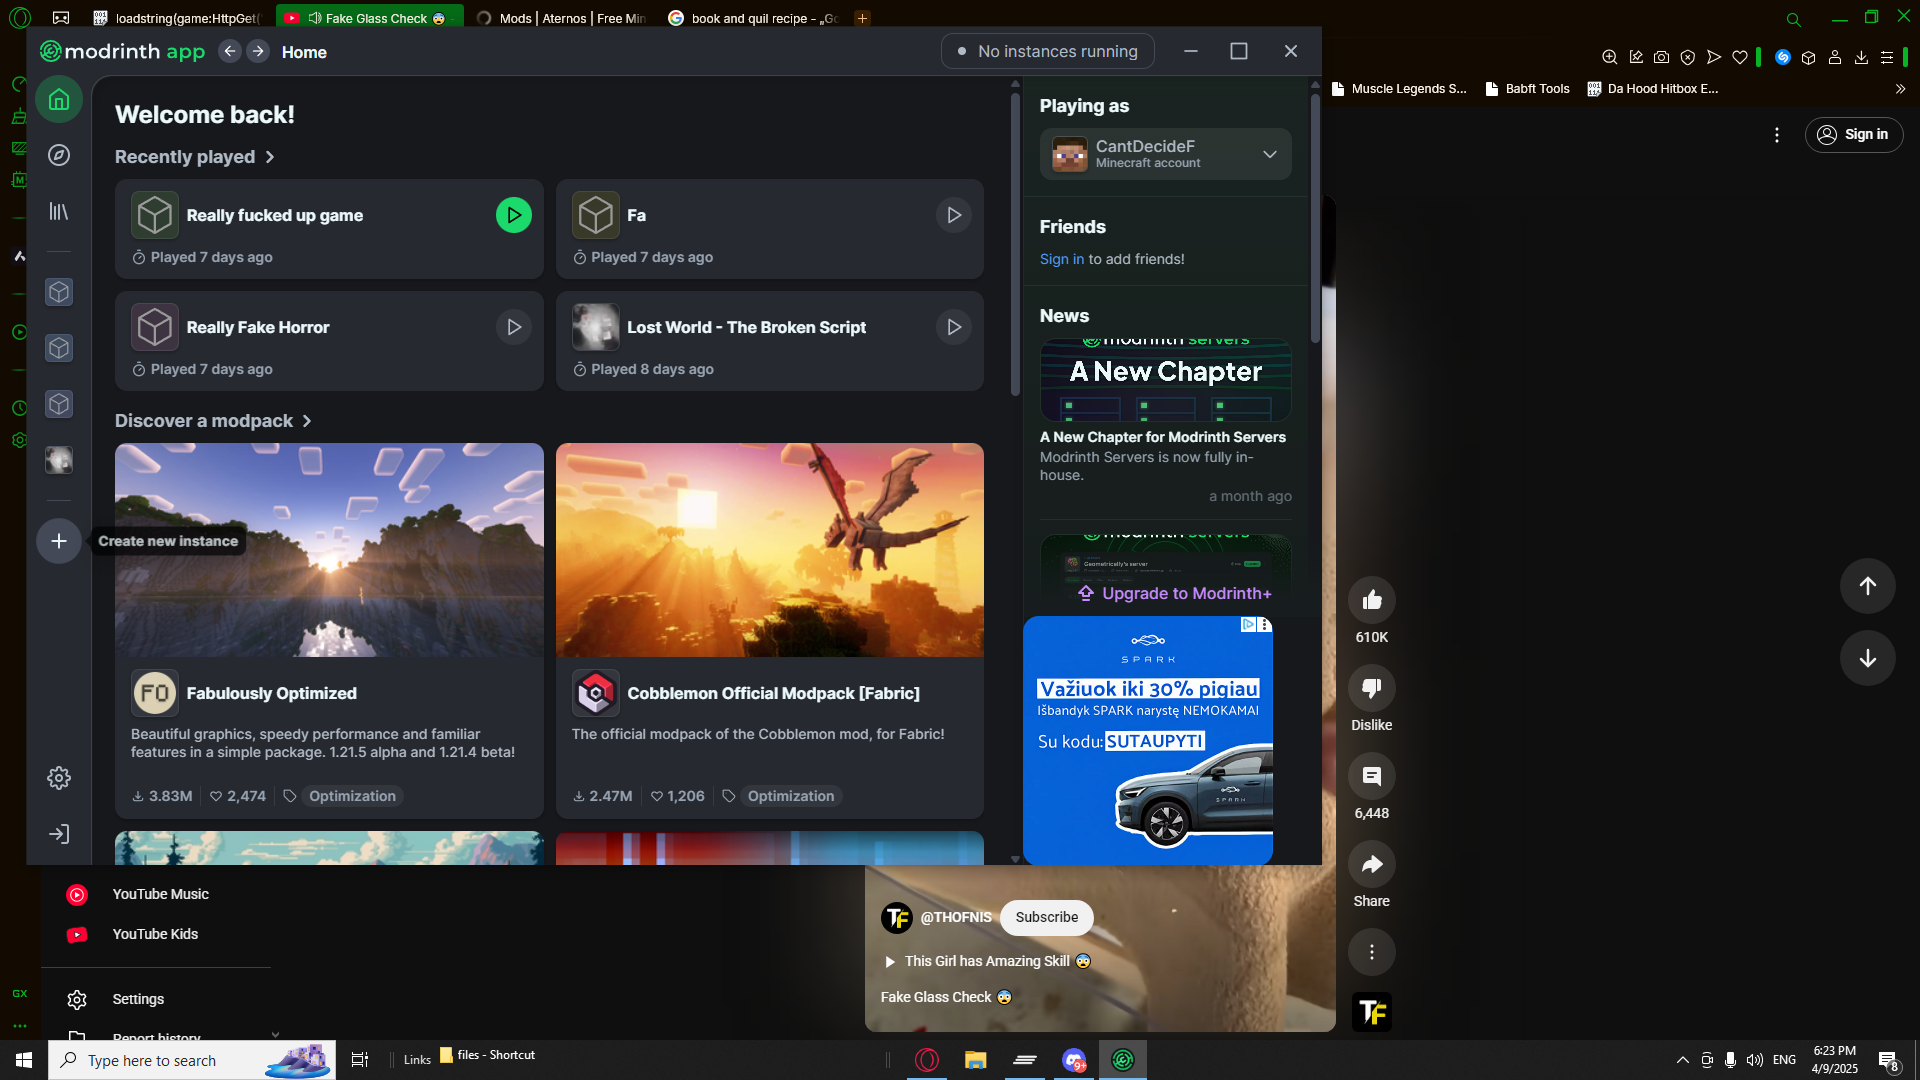Switch to the loadstring browser tab
1920x1080 pixels.
(177, 18)
